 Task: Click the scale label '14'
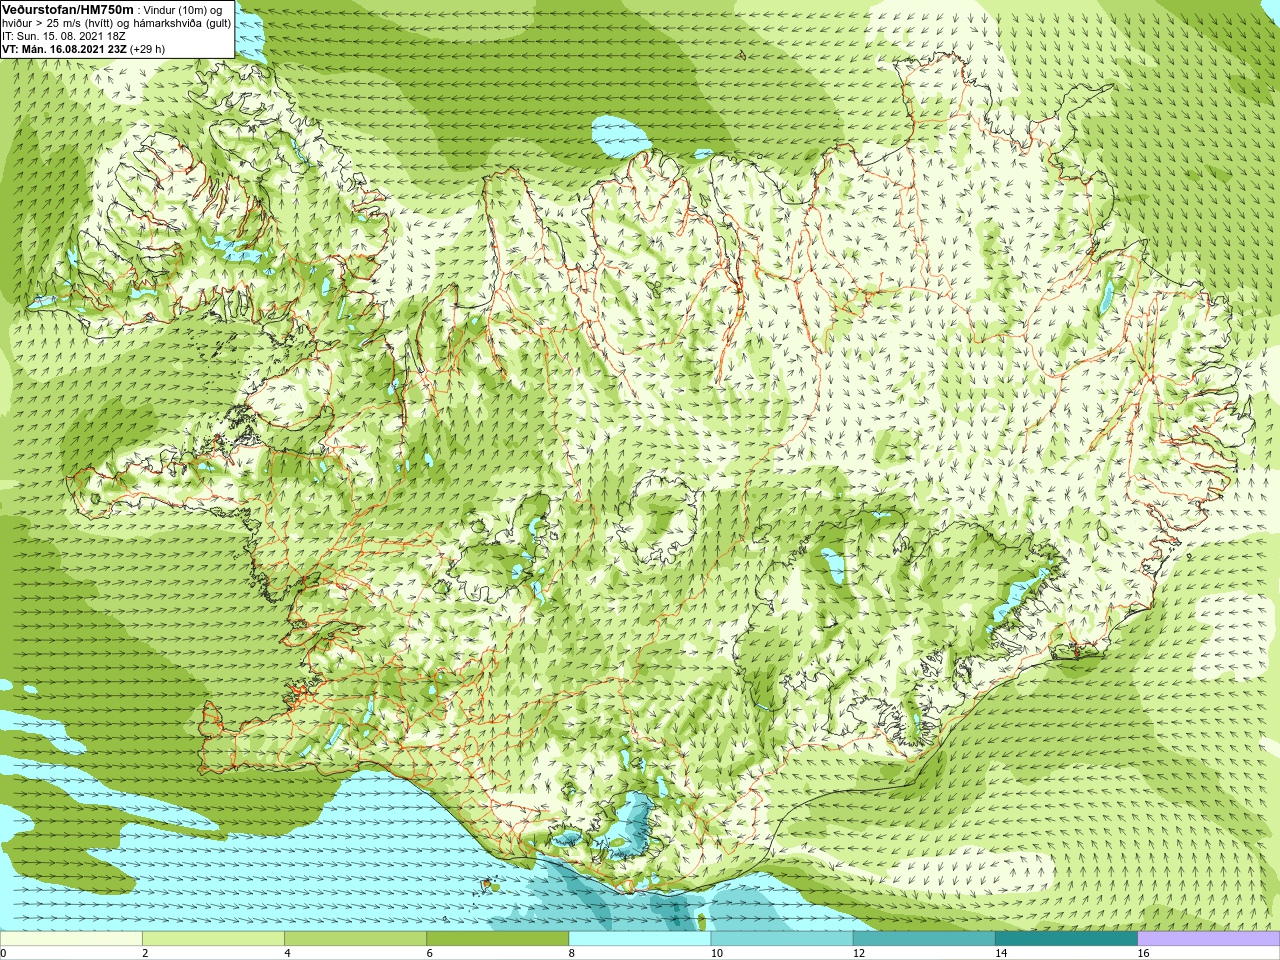pyautogui.click(x=1000, y=953)
